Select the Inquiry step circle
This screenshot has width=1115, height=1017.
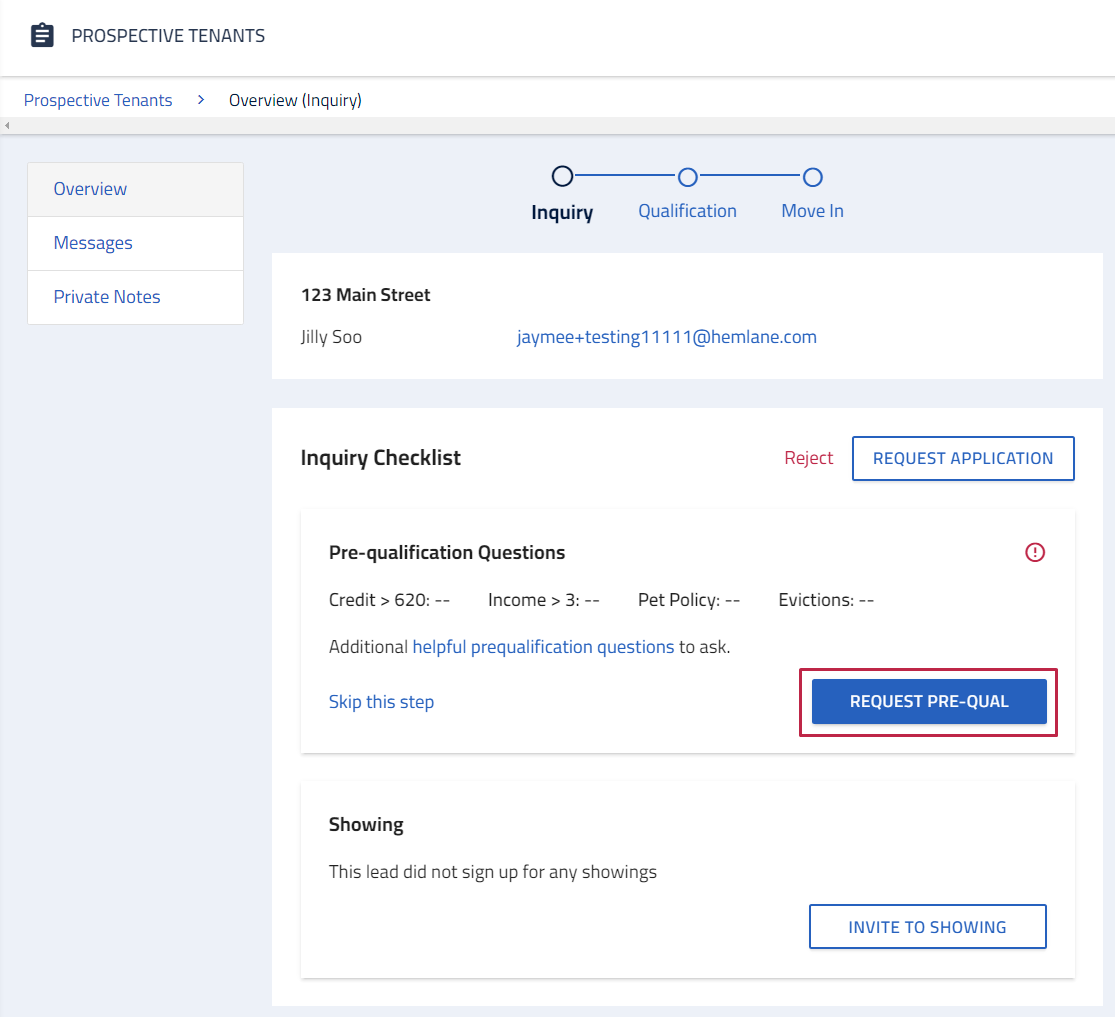(x=562, y=177)
